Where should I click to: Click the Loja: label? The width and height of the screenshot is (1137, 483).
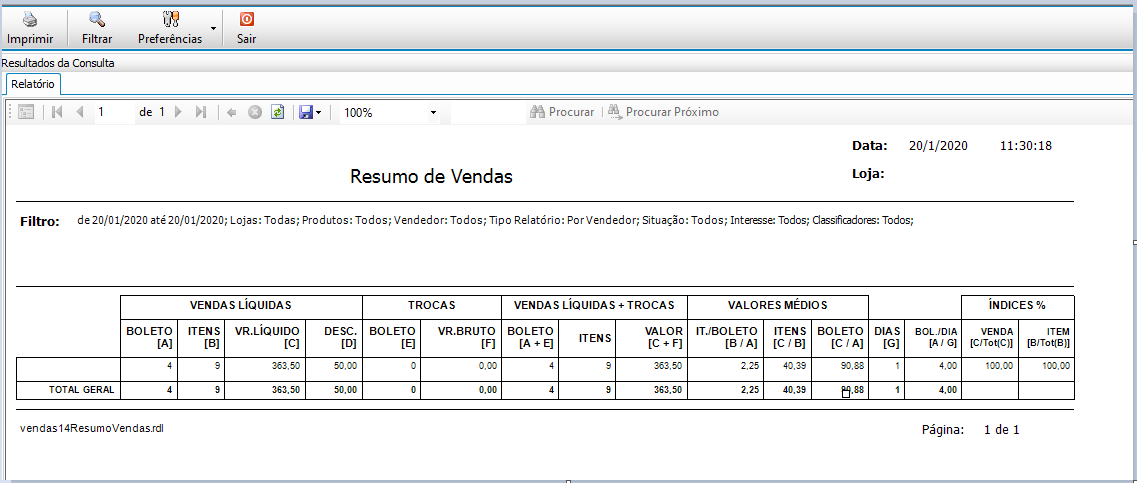(x=868, y=174)
